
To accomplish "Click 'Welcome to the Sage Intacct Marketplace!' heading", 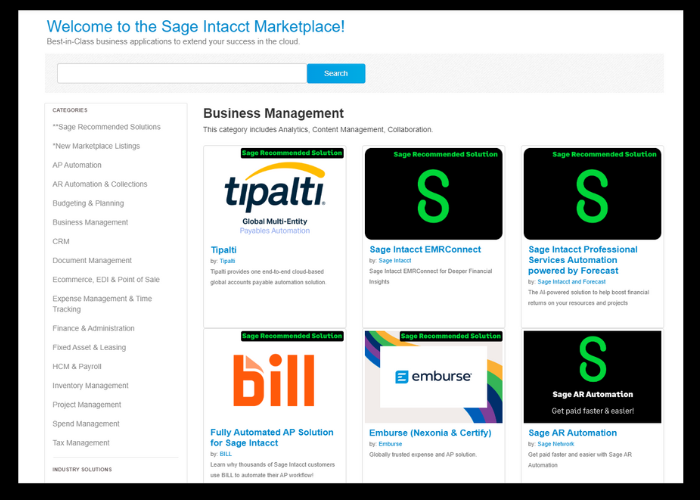I will click(196, 26).
